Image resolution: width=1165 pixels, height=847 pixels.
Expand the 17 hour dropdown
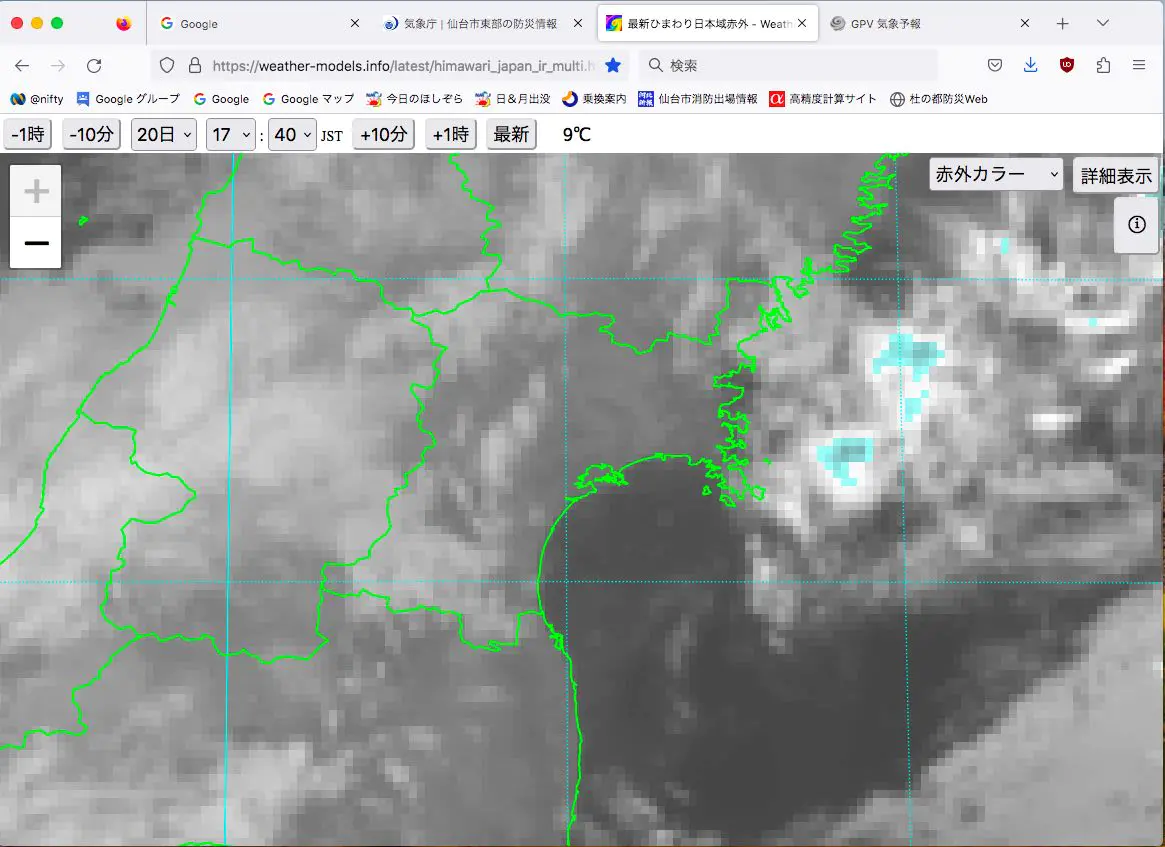(231, 134)
